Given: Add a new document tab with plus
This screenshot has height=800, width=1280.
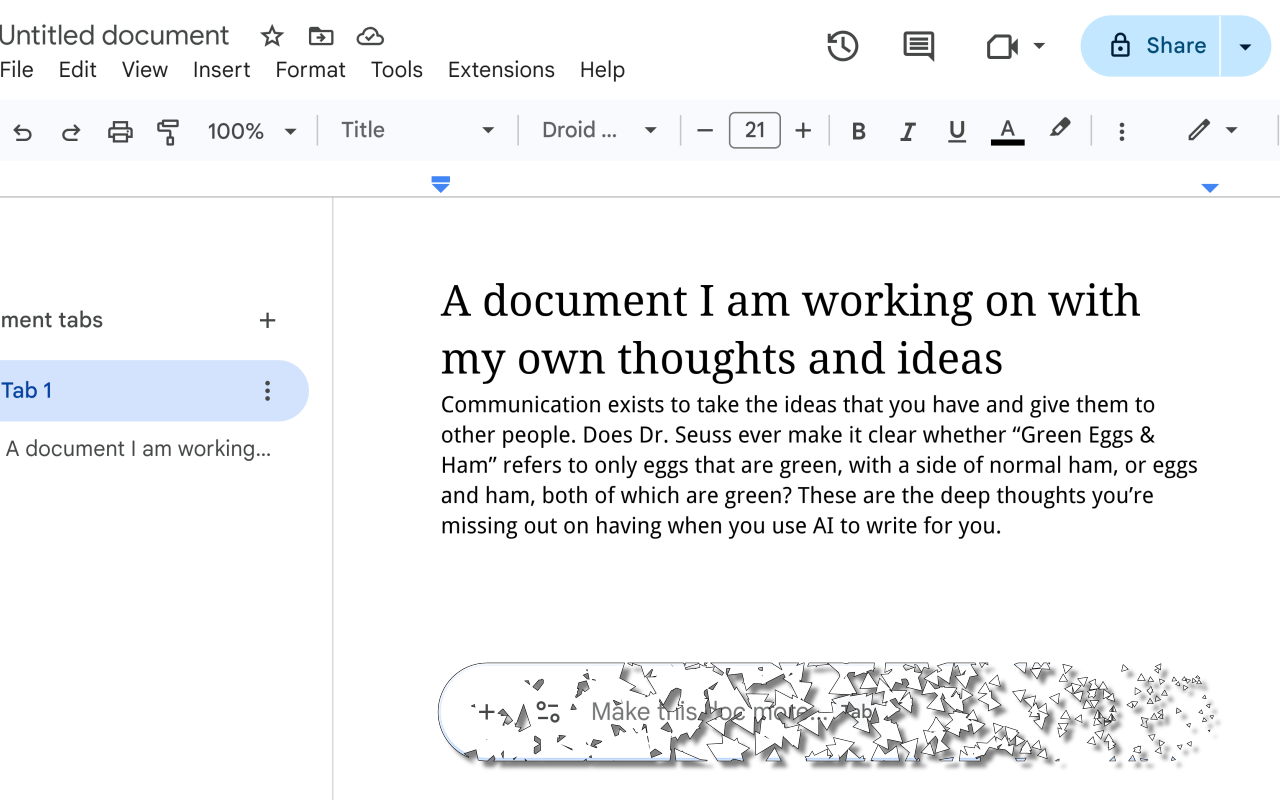Looking at the screenshot, I should point(267,320).
